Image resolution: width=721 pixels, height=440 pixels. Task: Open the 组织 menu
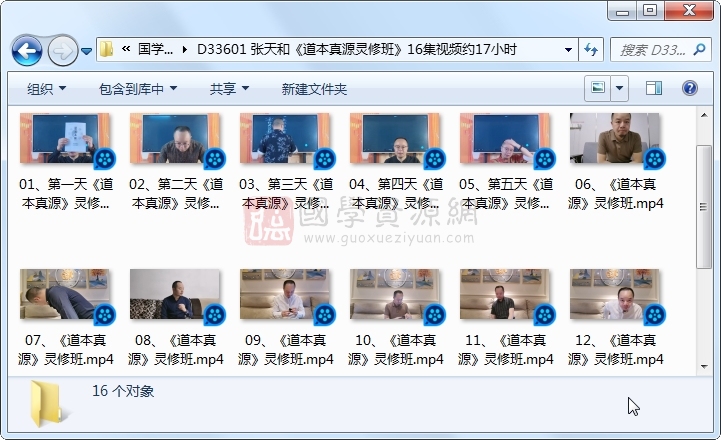pos(46,89)
